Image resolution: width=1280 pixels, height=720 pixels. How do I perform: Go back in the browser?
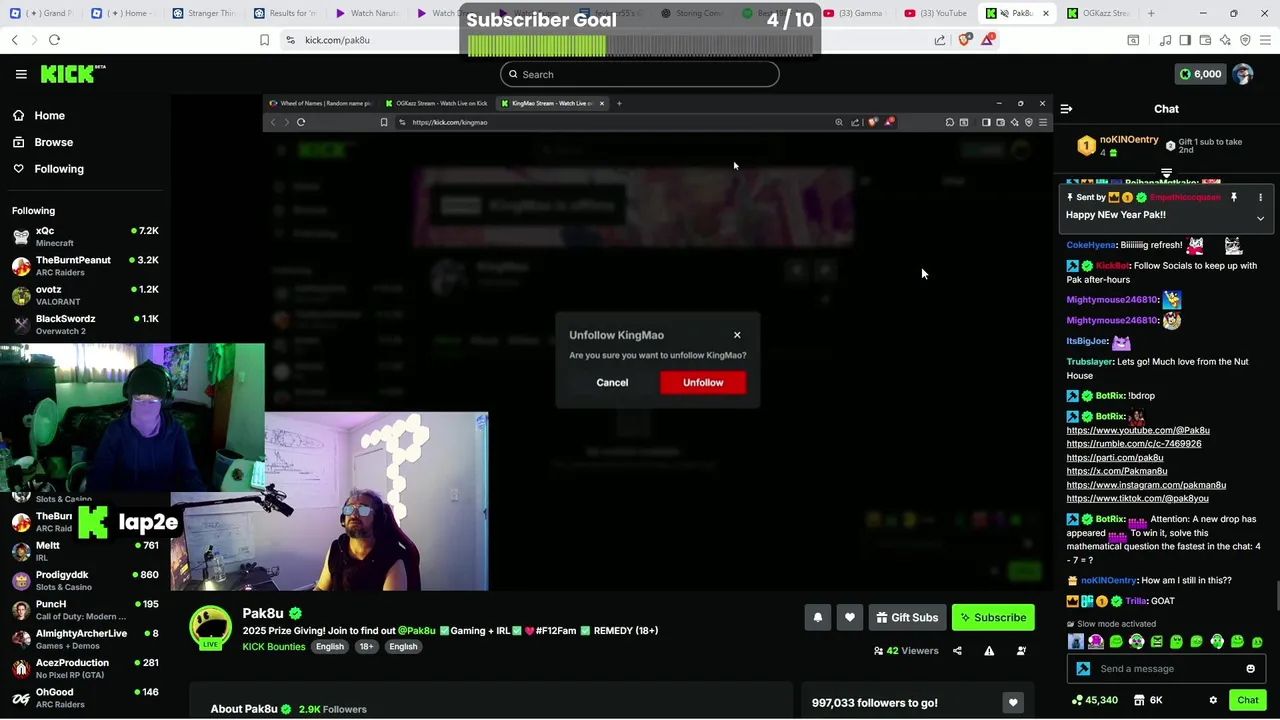coord(14,40)
